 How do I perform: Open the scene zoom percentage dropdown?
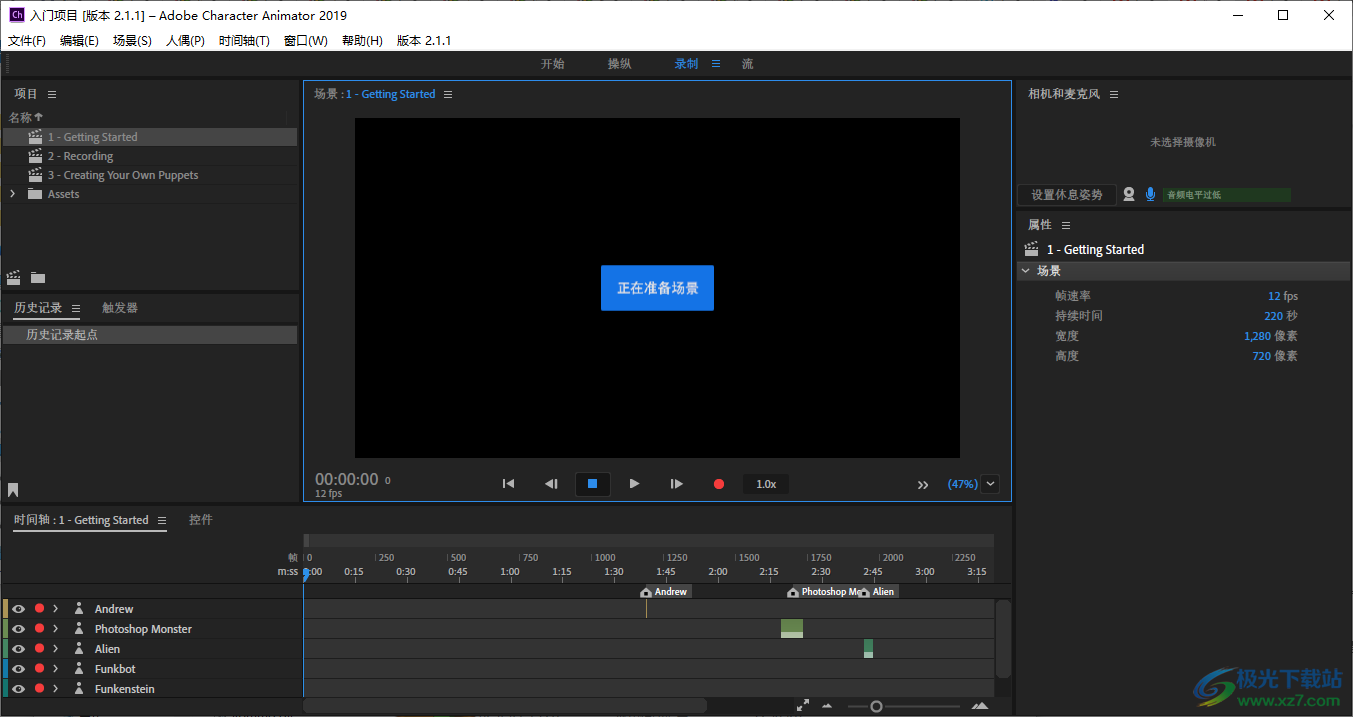[991, 484]
